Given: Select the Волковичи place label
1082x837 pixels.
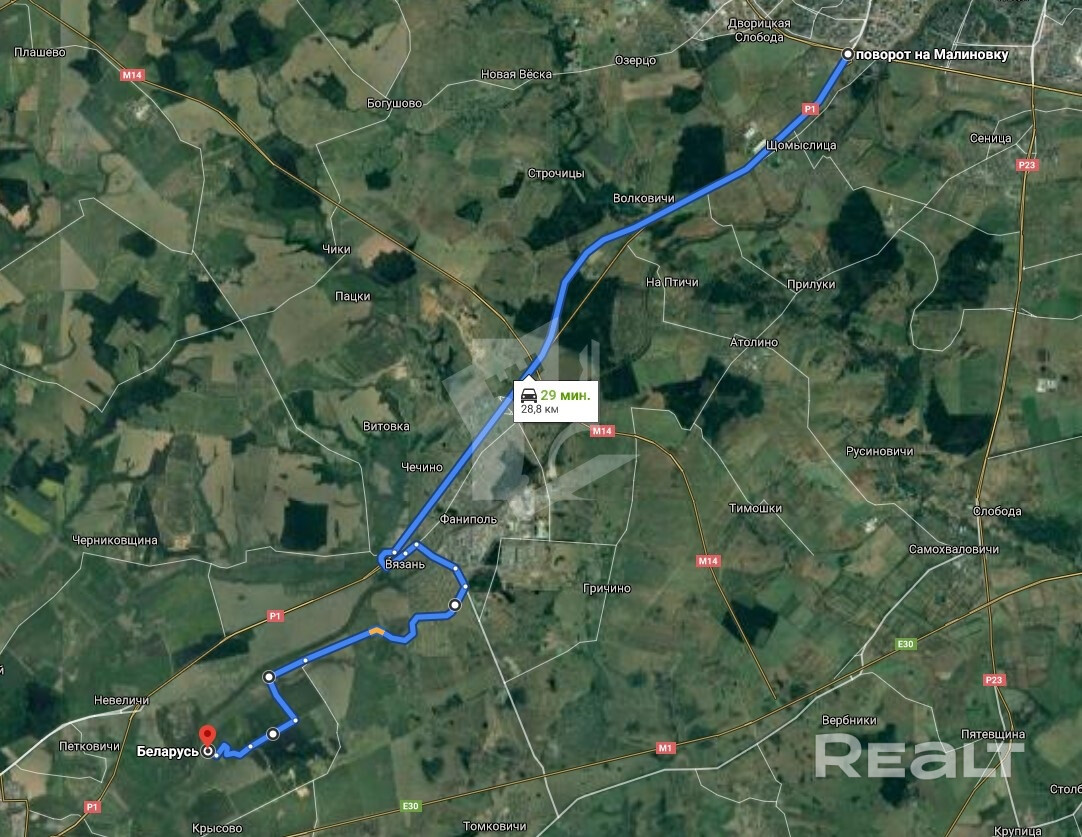Looking at the screenshot, I should tap(644, 198).
